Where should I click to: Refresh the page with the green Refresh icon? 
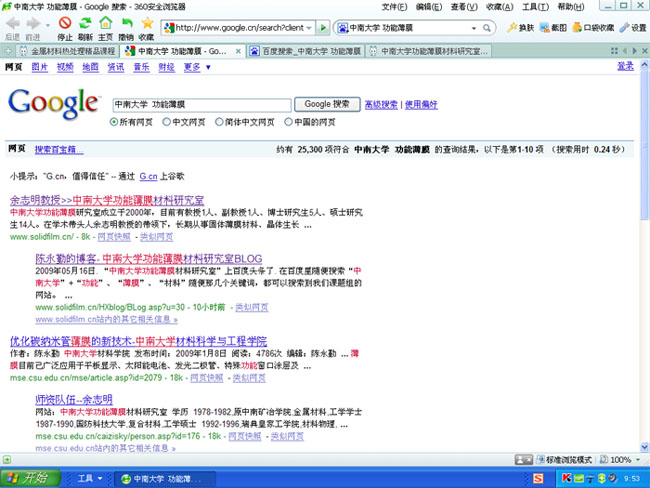85,23
